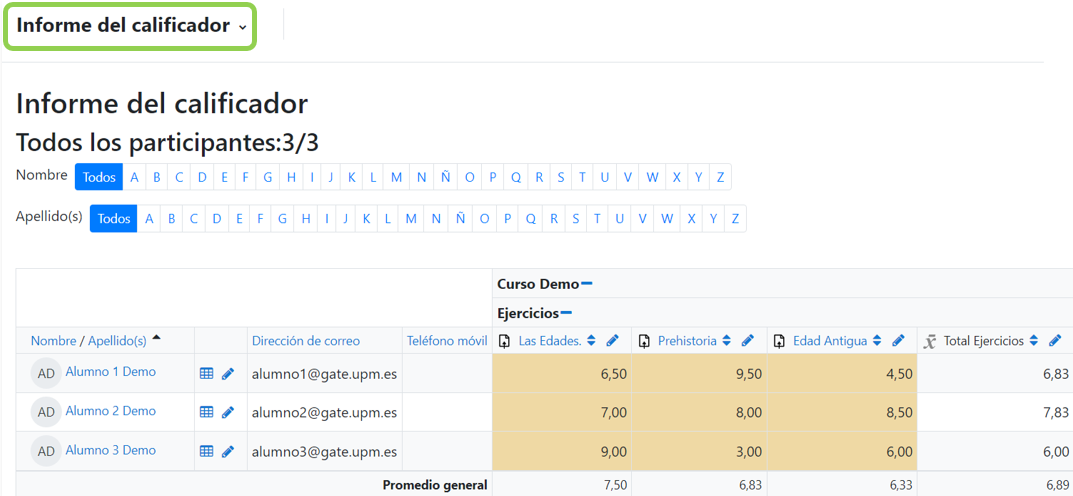Open Alumno 1 Demo profile link
Viewport: 1073px width, 496px height.
(110, 371)
